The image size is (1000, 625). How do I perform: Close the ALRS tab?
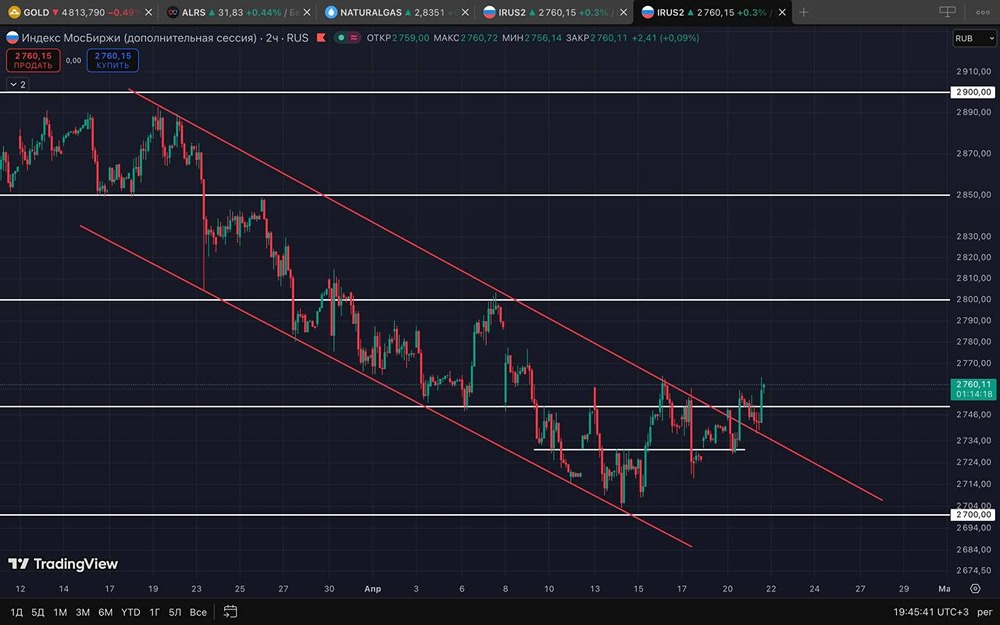(x=307, y=12)
